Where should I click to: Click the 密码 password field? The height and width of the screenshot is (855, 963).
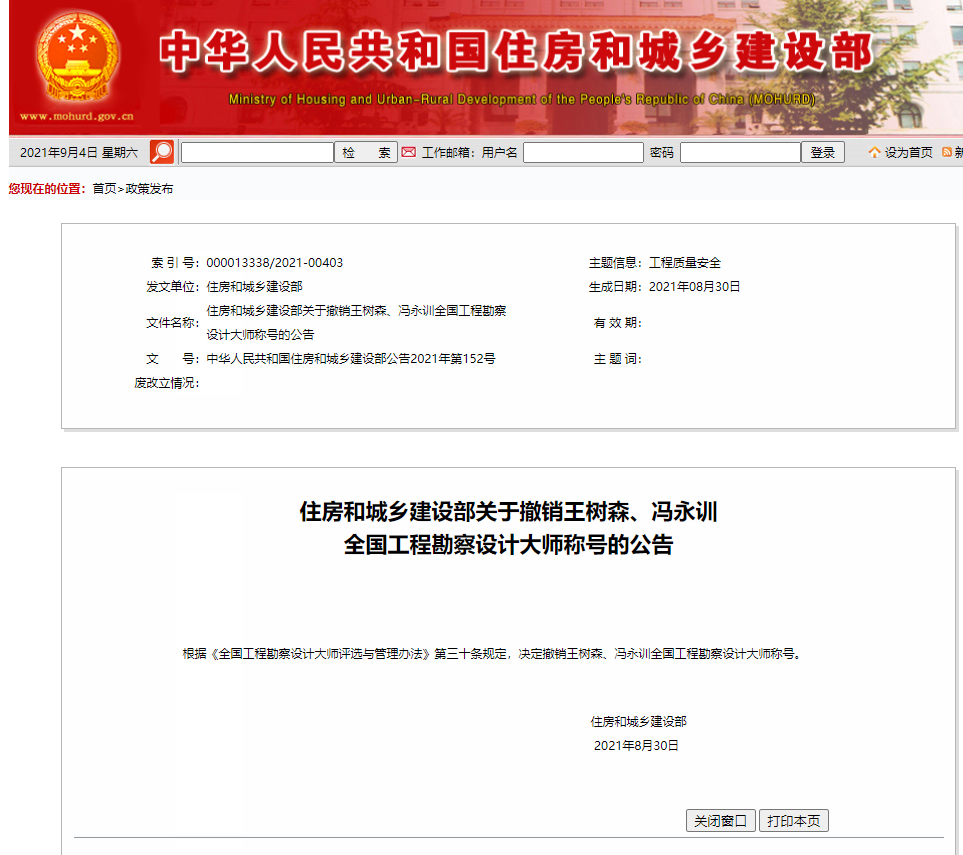pyautogui.click(x=740, y=153)
